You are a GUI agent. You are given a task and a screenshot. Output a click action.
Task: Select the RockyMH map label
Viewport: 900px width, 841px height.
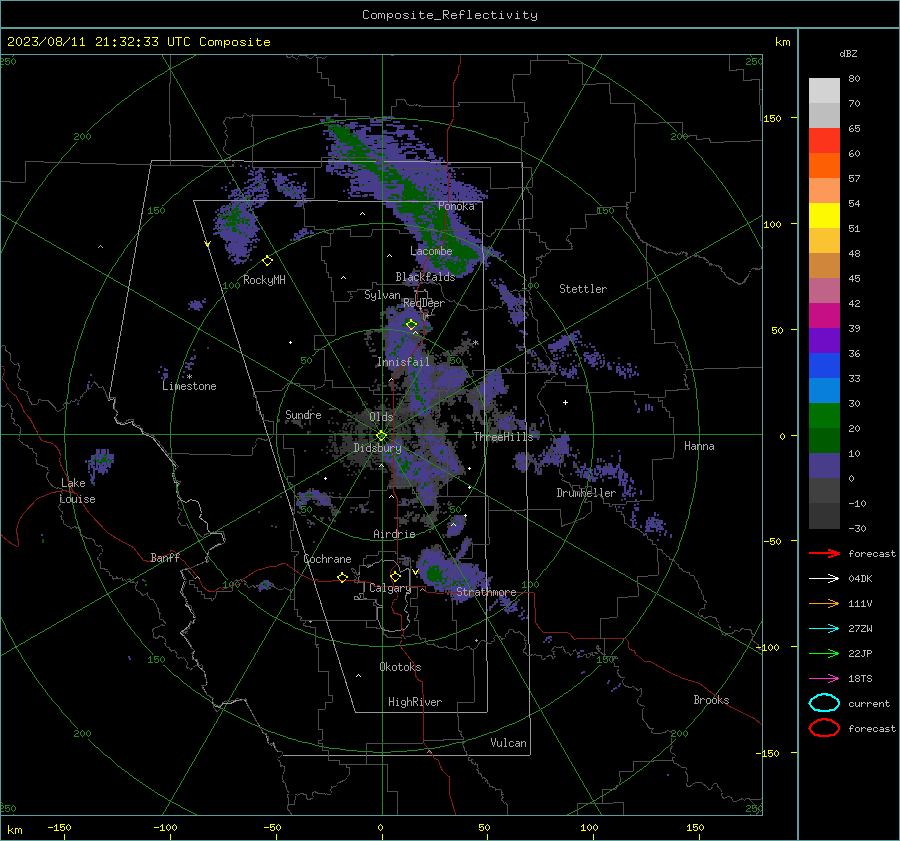264,280
